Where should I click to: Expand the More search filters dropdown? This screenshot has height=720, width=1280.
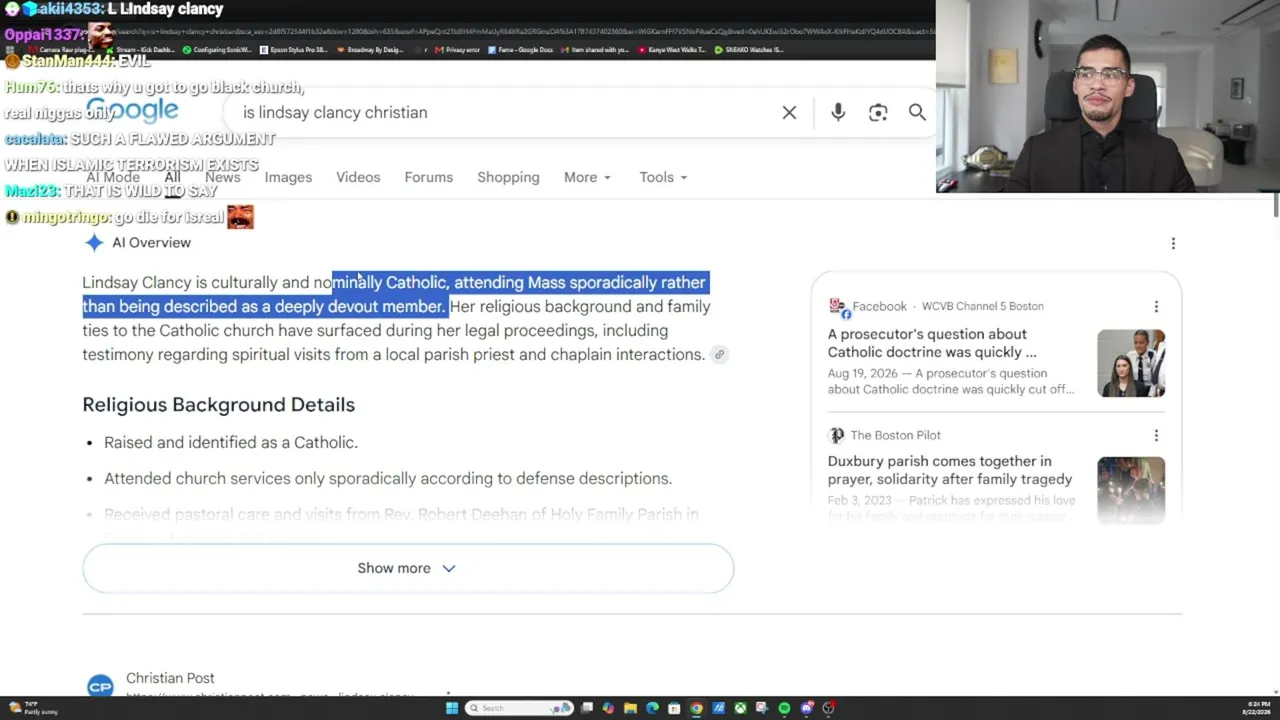(x=587, y=177)
